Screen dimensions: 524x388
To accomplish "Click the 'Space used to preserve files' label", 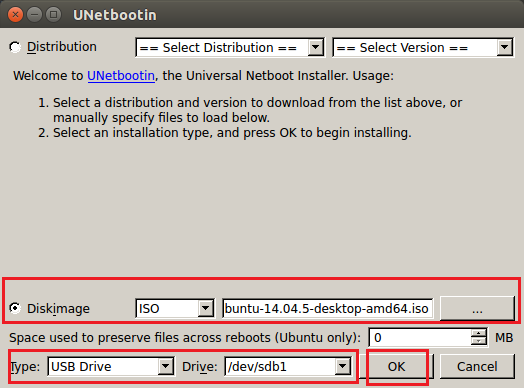I will coord(185,338).
